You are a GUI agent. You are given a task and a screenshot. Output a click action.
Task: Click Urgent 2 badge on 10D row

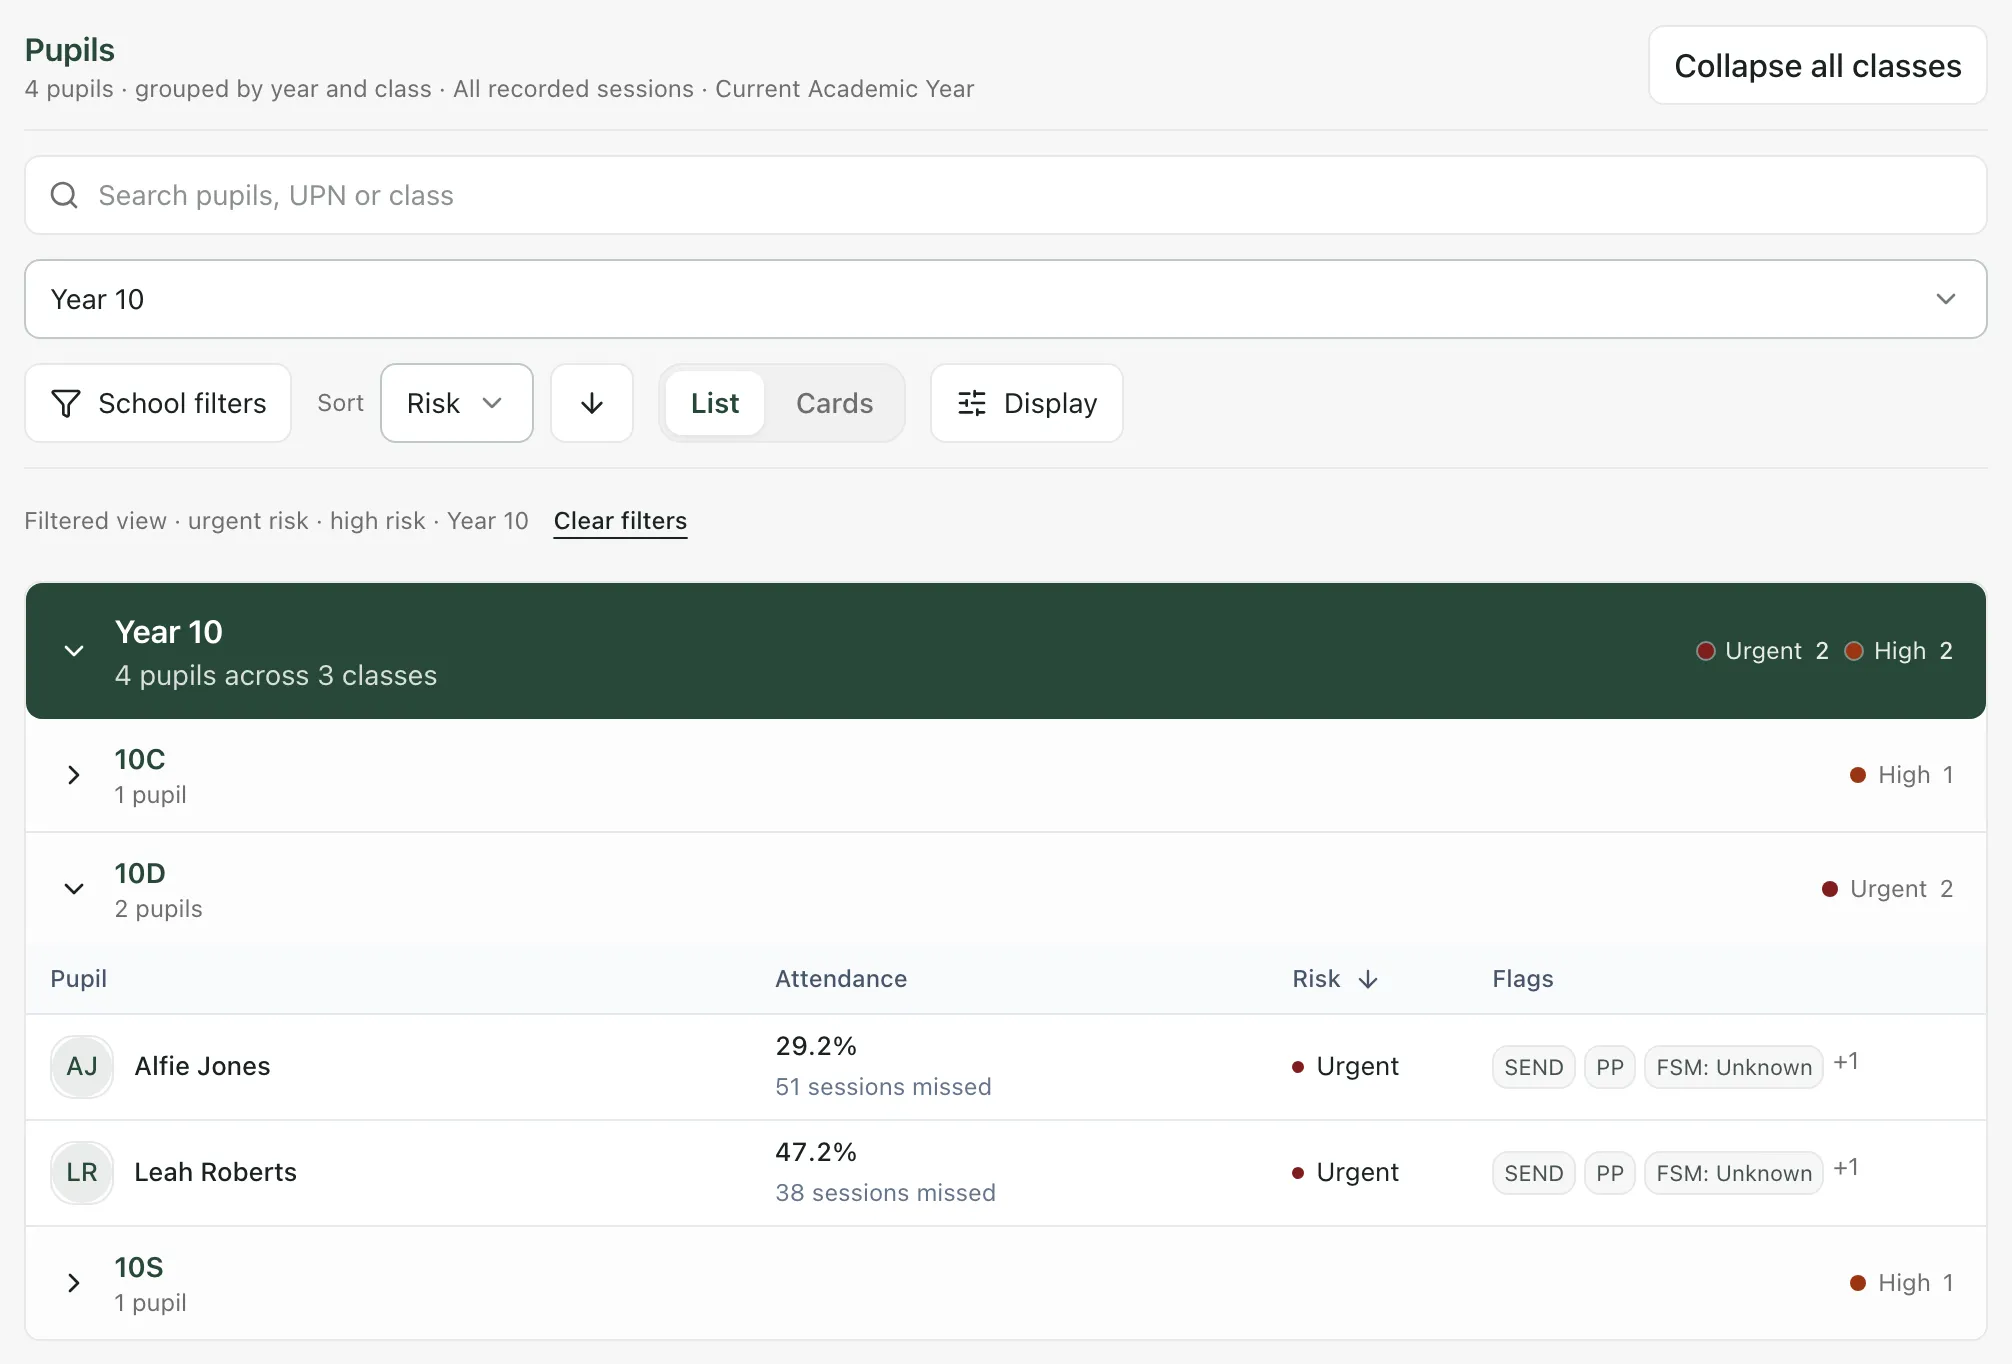click(1888, 889)
